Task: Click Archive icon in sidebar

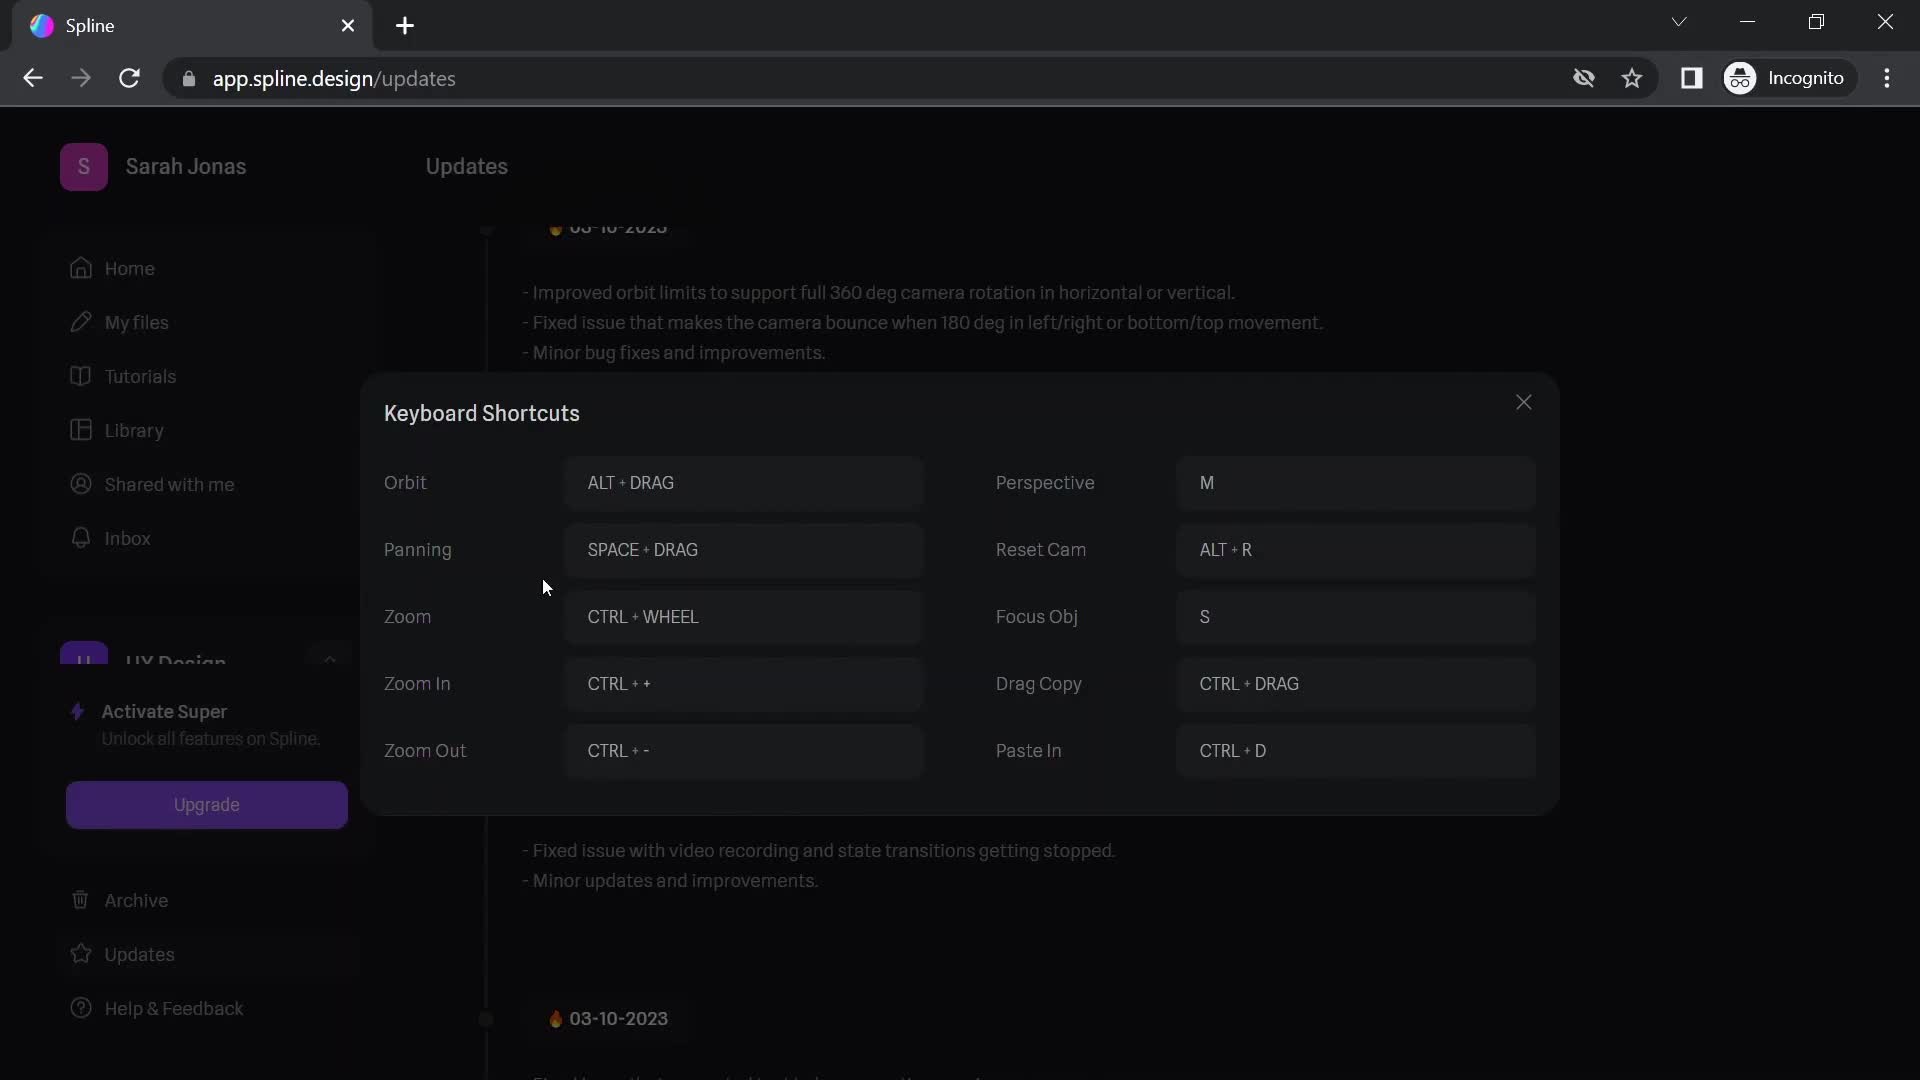Action: pyautogui.click(x=79, y=898)
